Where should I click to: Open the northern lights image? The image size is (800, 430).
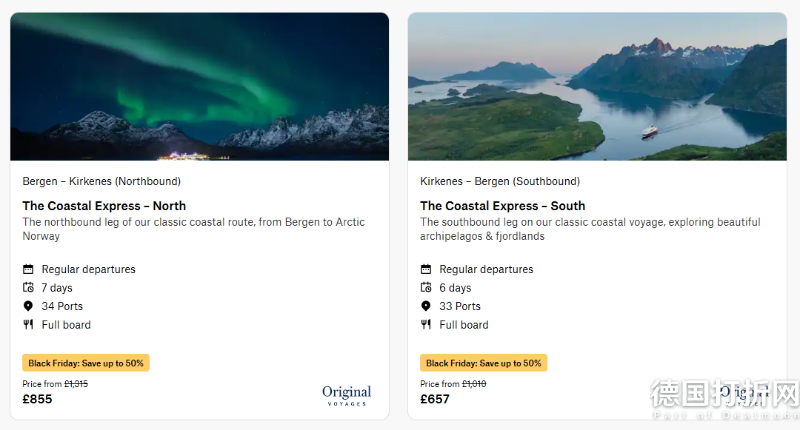(199, 86)
